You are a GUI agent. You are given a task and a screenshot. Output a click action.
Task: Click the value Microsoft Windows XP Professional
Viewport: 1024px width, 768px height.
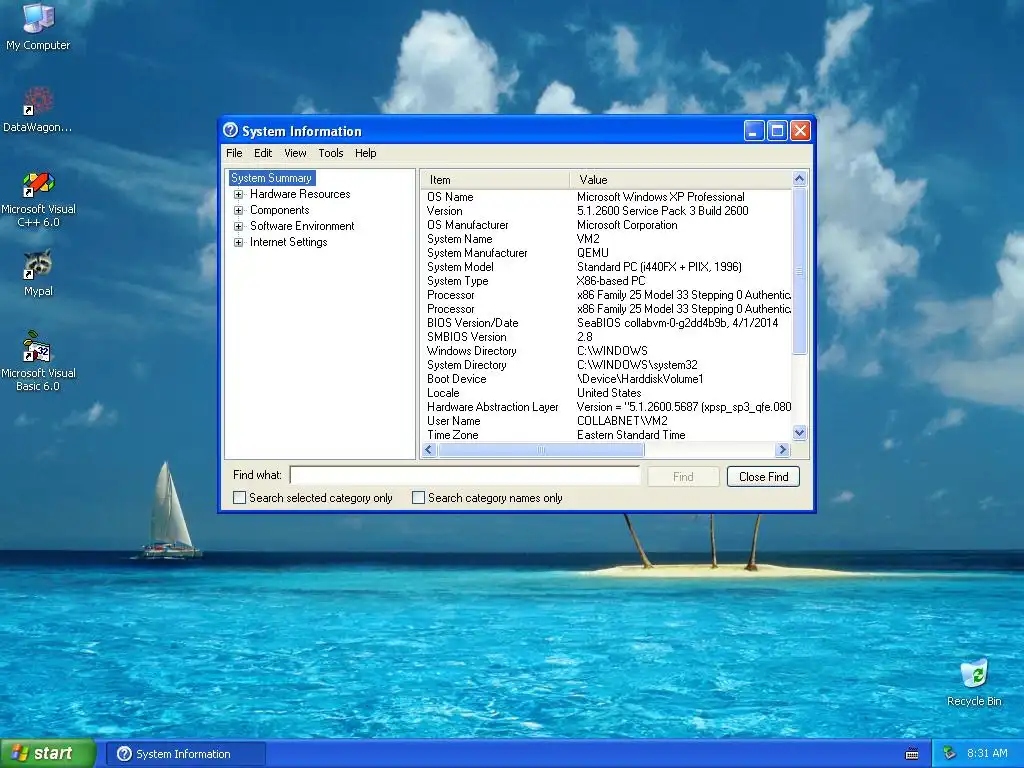[660, 197]
